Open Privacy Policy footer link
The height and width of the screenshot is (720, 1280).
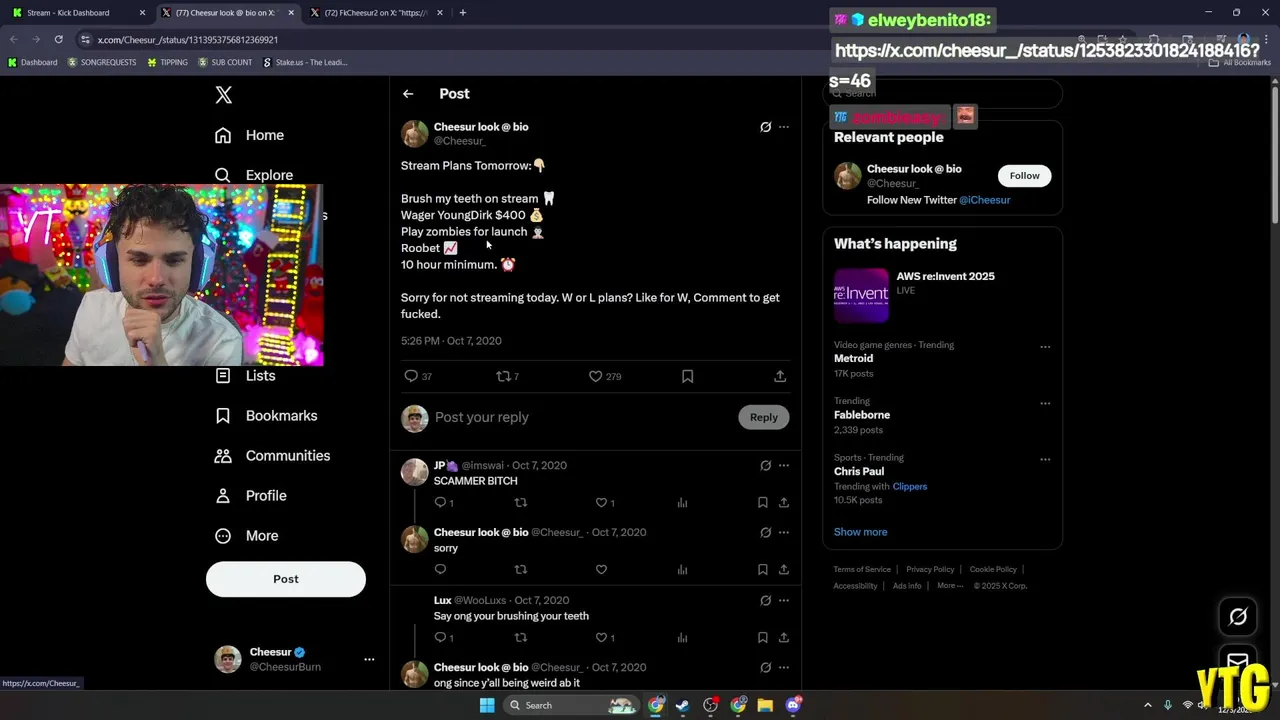click(930, 570)
